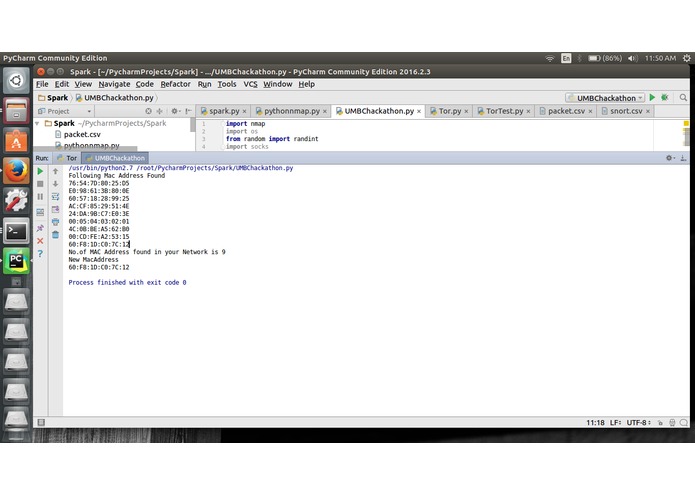Screen dimensions: 695x494
Task: Open the Navigate menu
Action: tap(114, 84)
